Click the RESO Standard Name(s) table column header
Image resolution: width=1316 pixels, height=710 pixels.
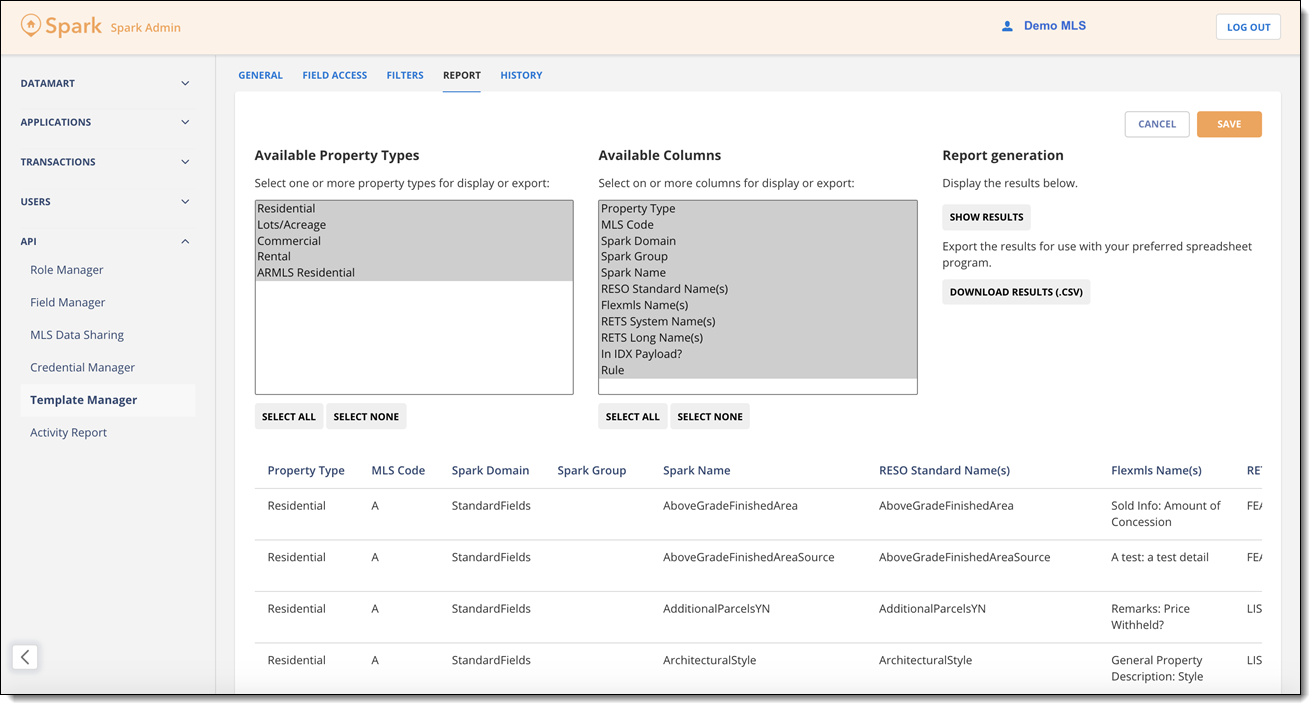pos(944,471)
